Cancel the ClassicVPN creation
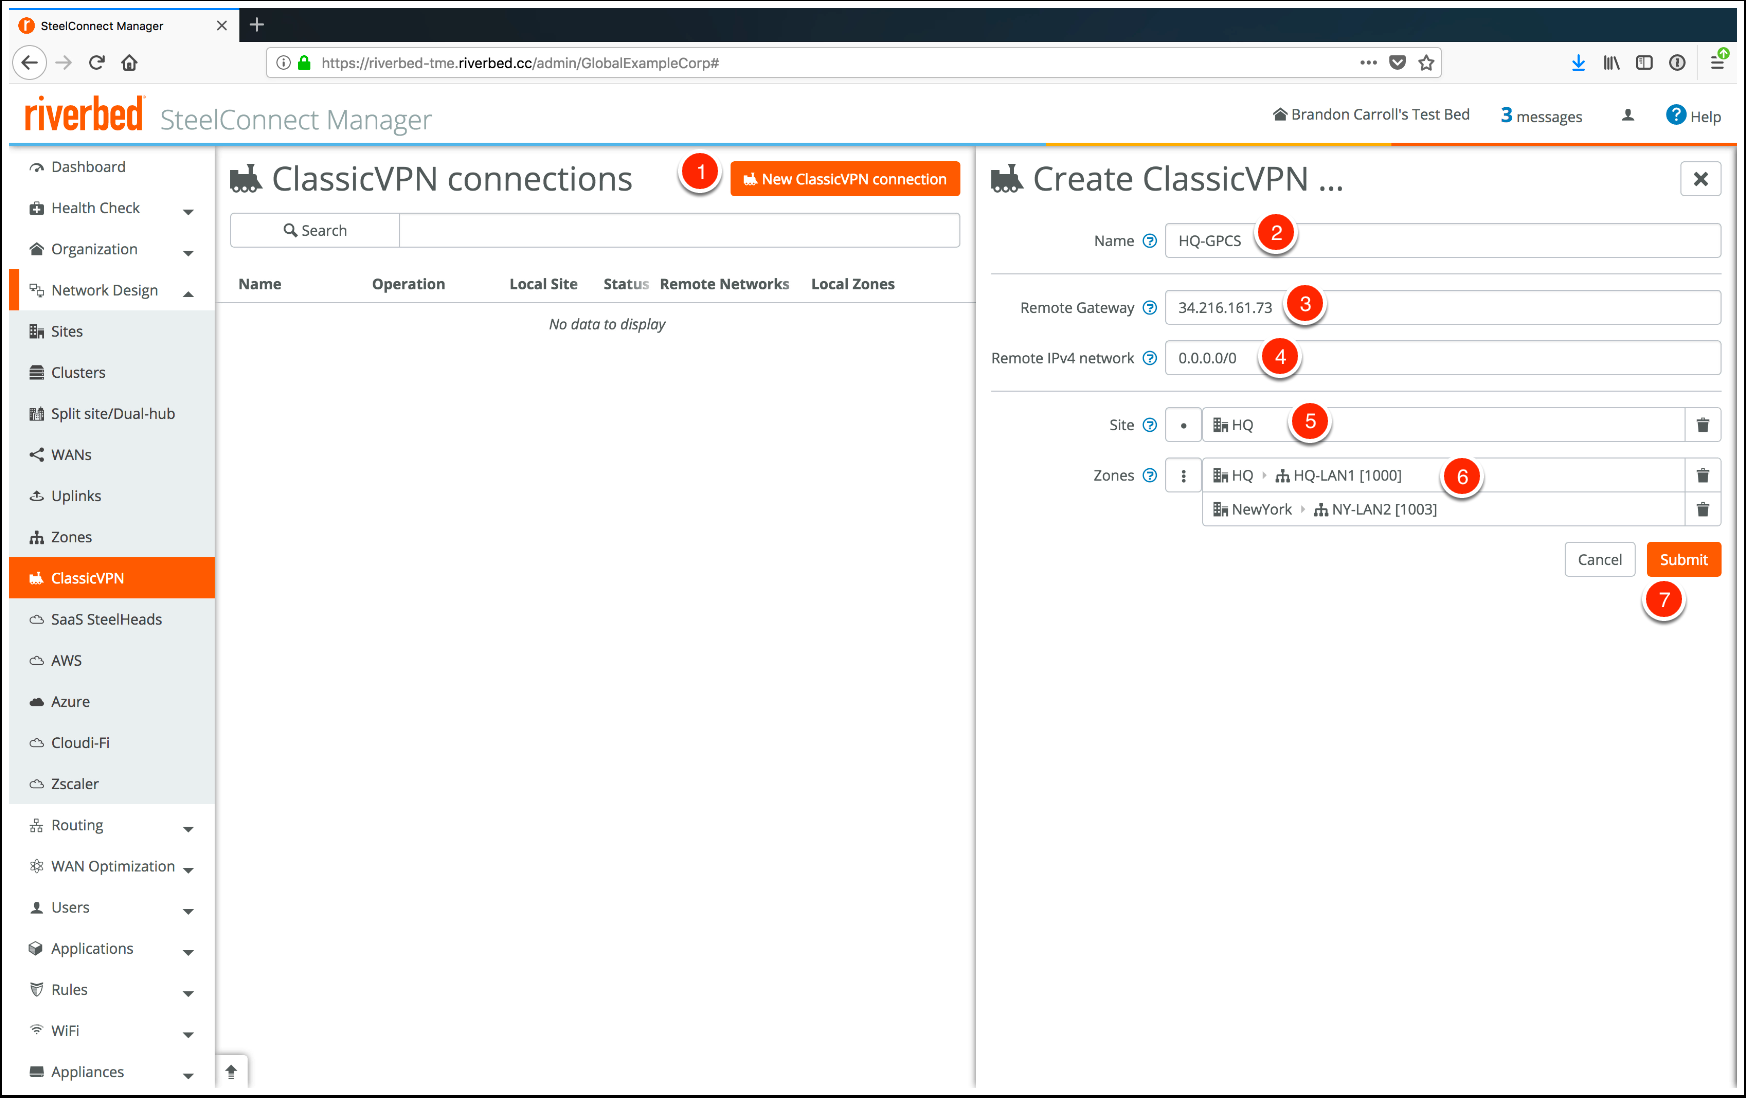Viewport: 1746px width, 1098px height. click(x=1599, y=560)
